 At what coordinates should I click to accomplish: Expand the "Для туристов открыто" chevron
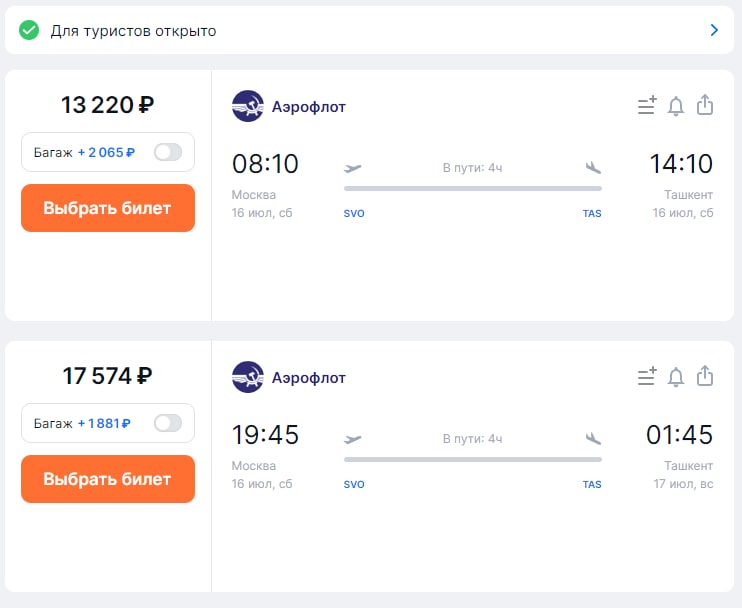[x=714, y=30]
